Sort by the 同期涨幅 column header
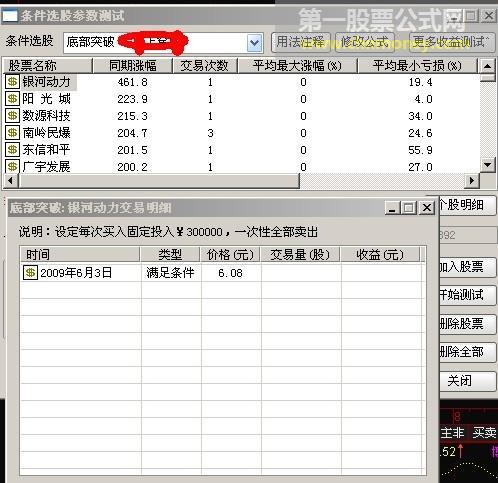 coord(132,66)
